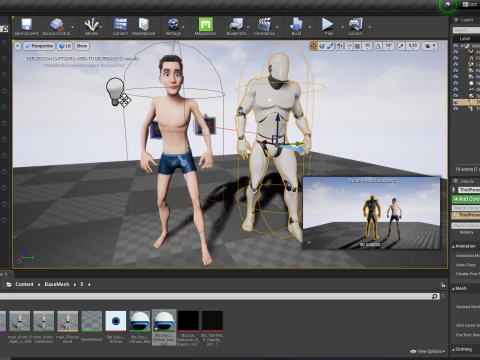Click the content browser folder icon
This screenshot has height=360, width=480.
click(9, 284)
